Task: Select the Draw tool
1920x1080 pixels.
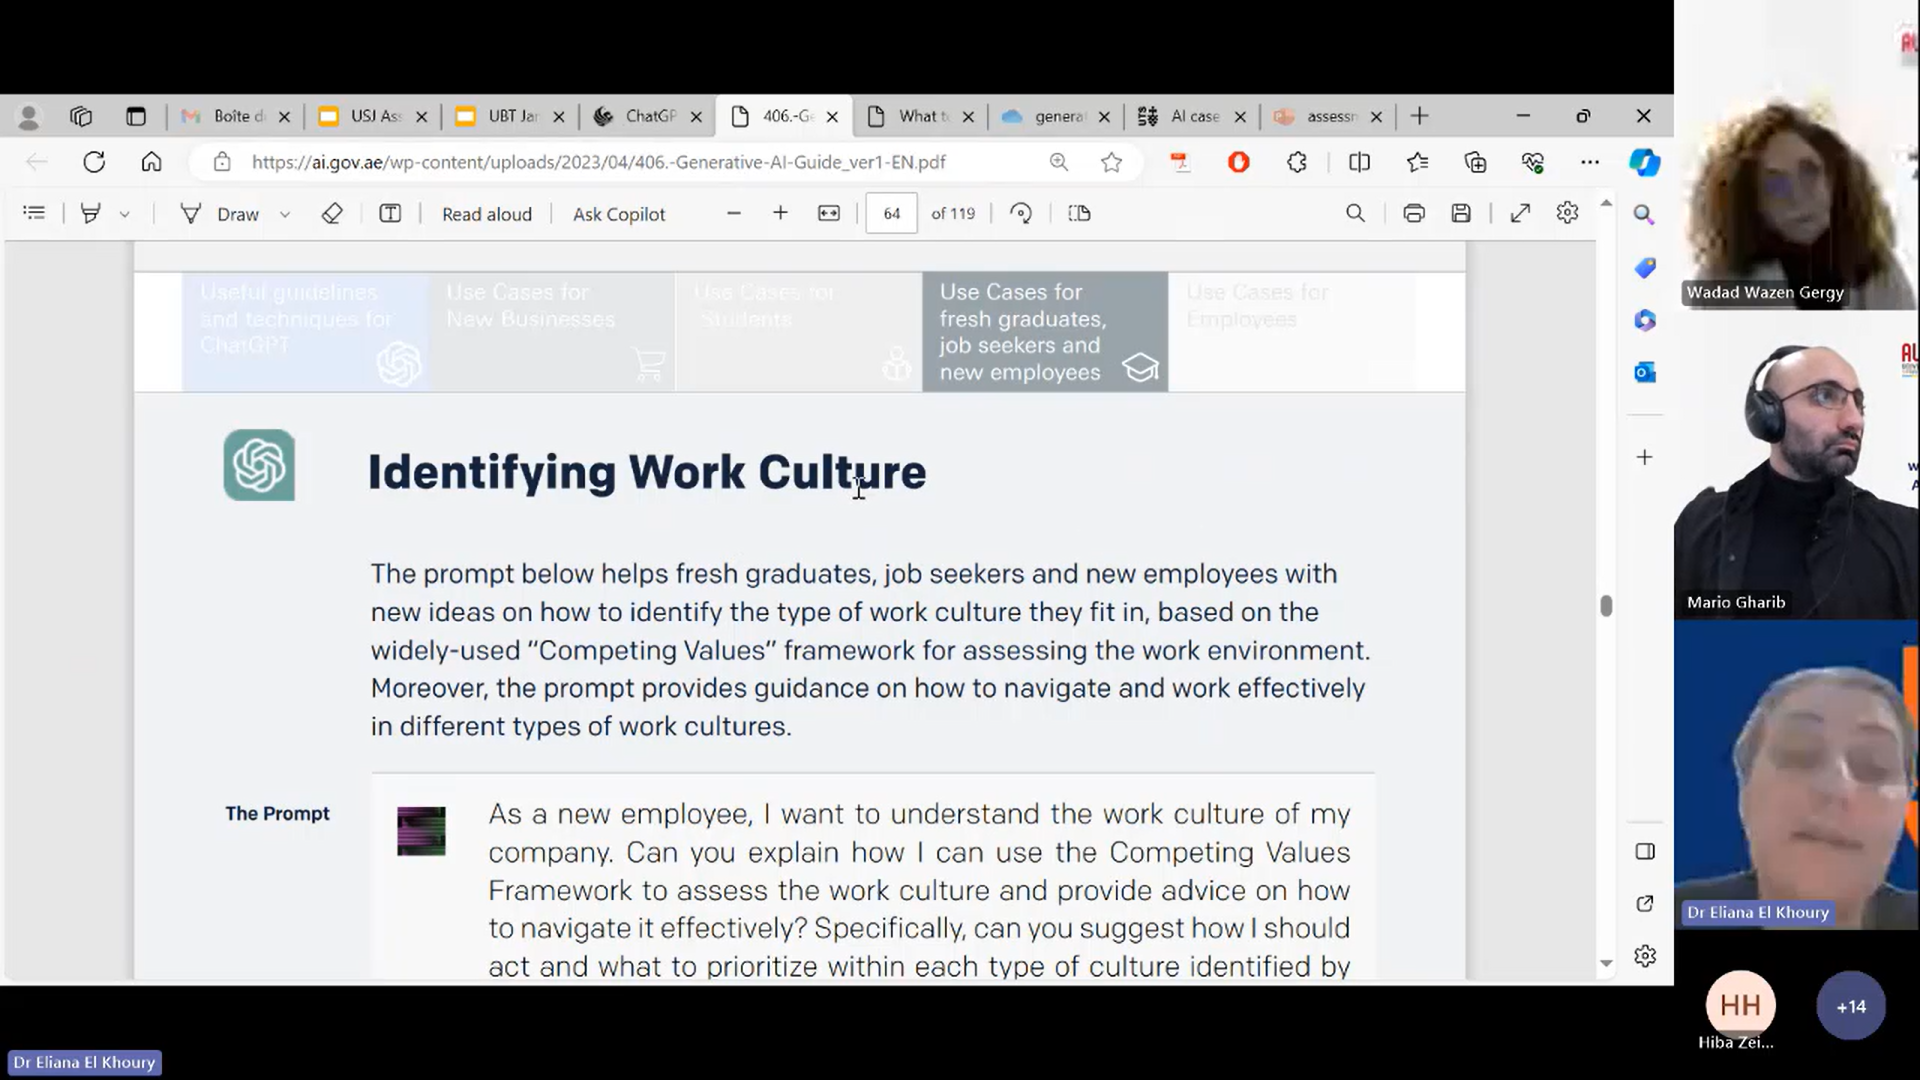Action: pos(220,213)
